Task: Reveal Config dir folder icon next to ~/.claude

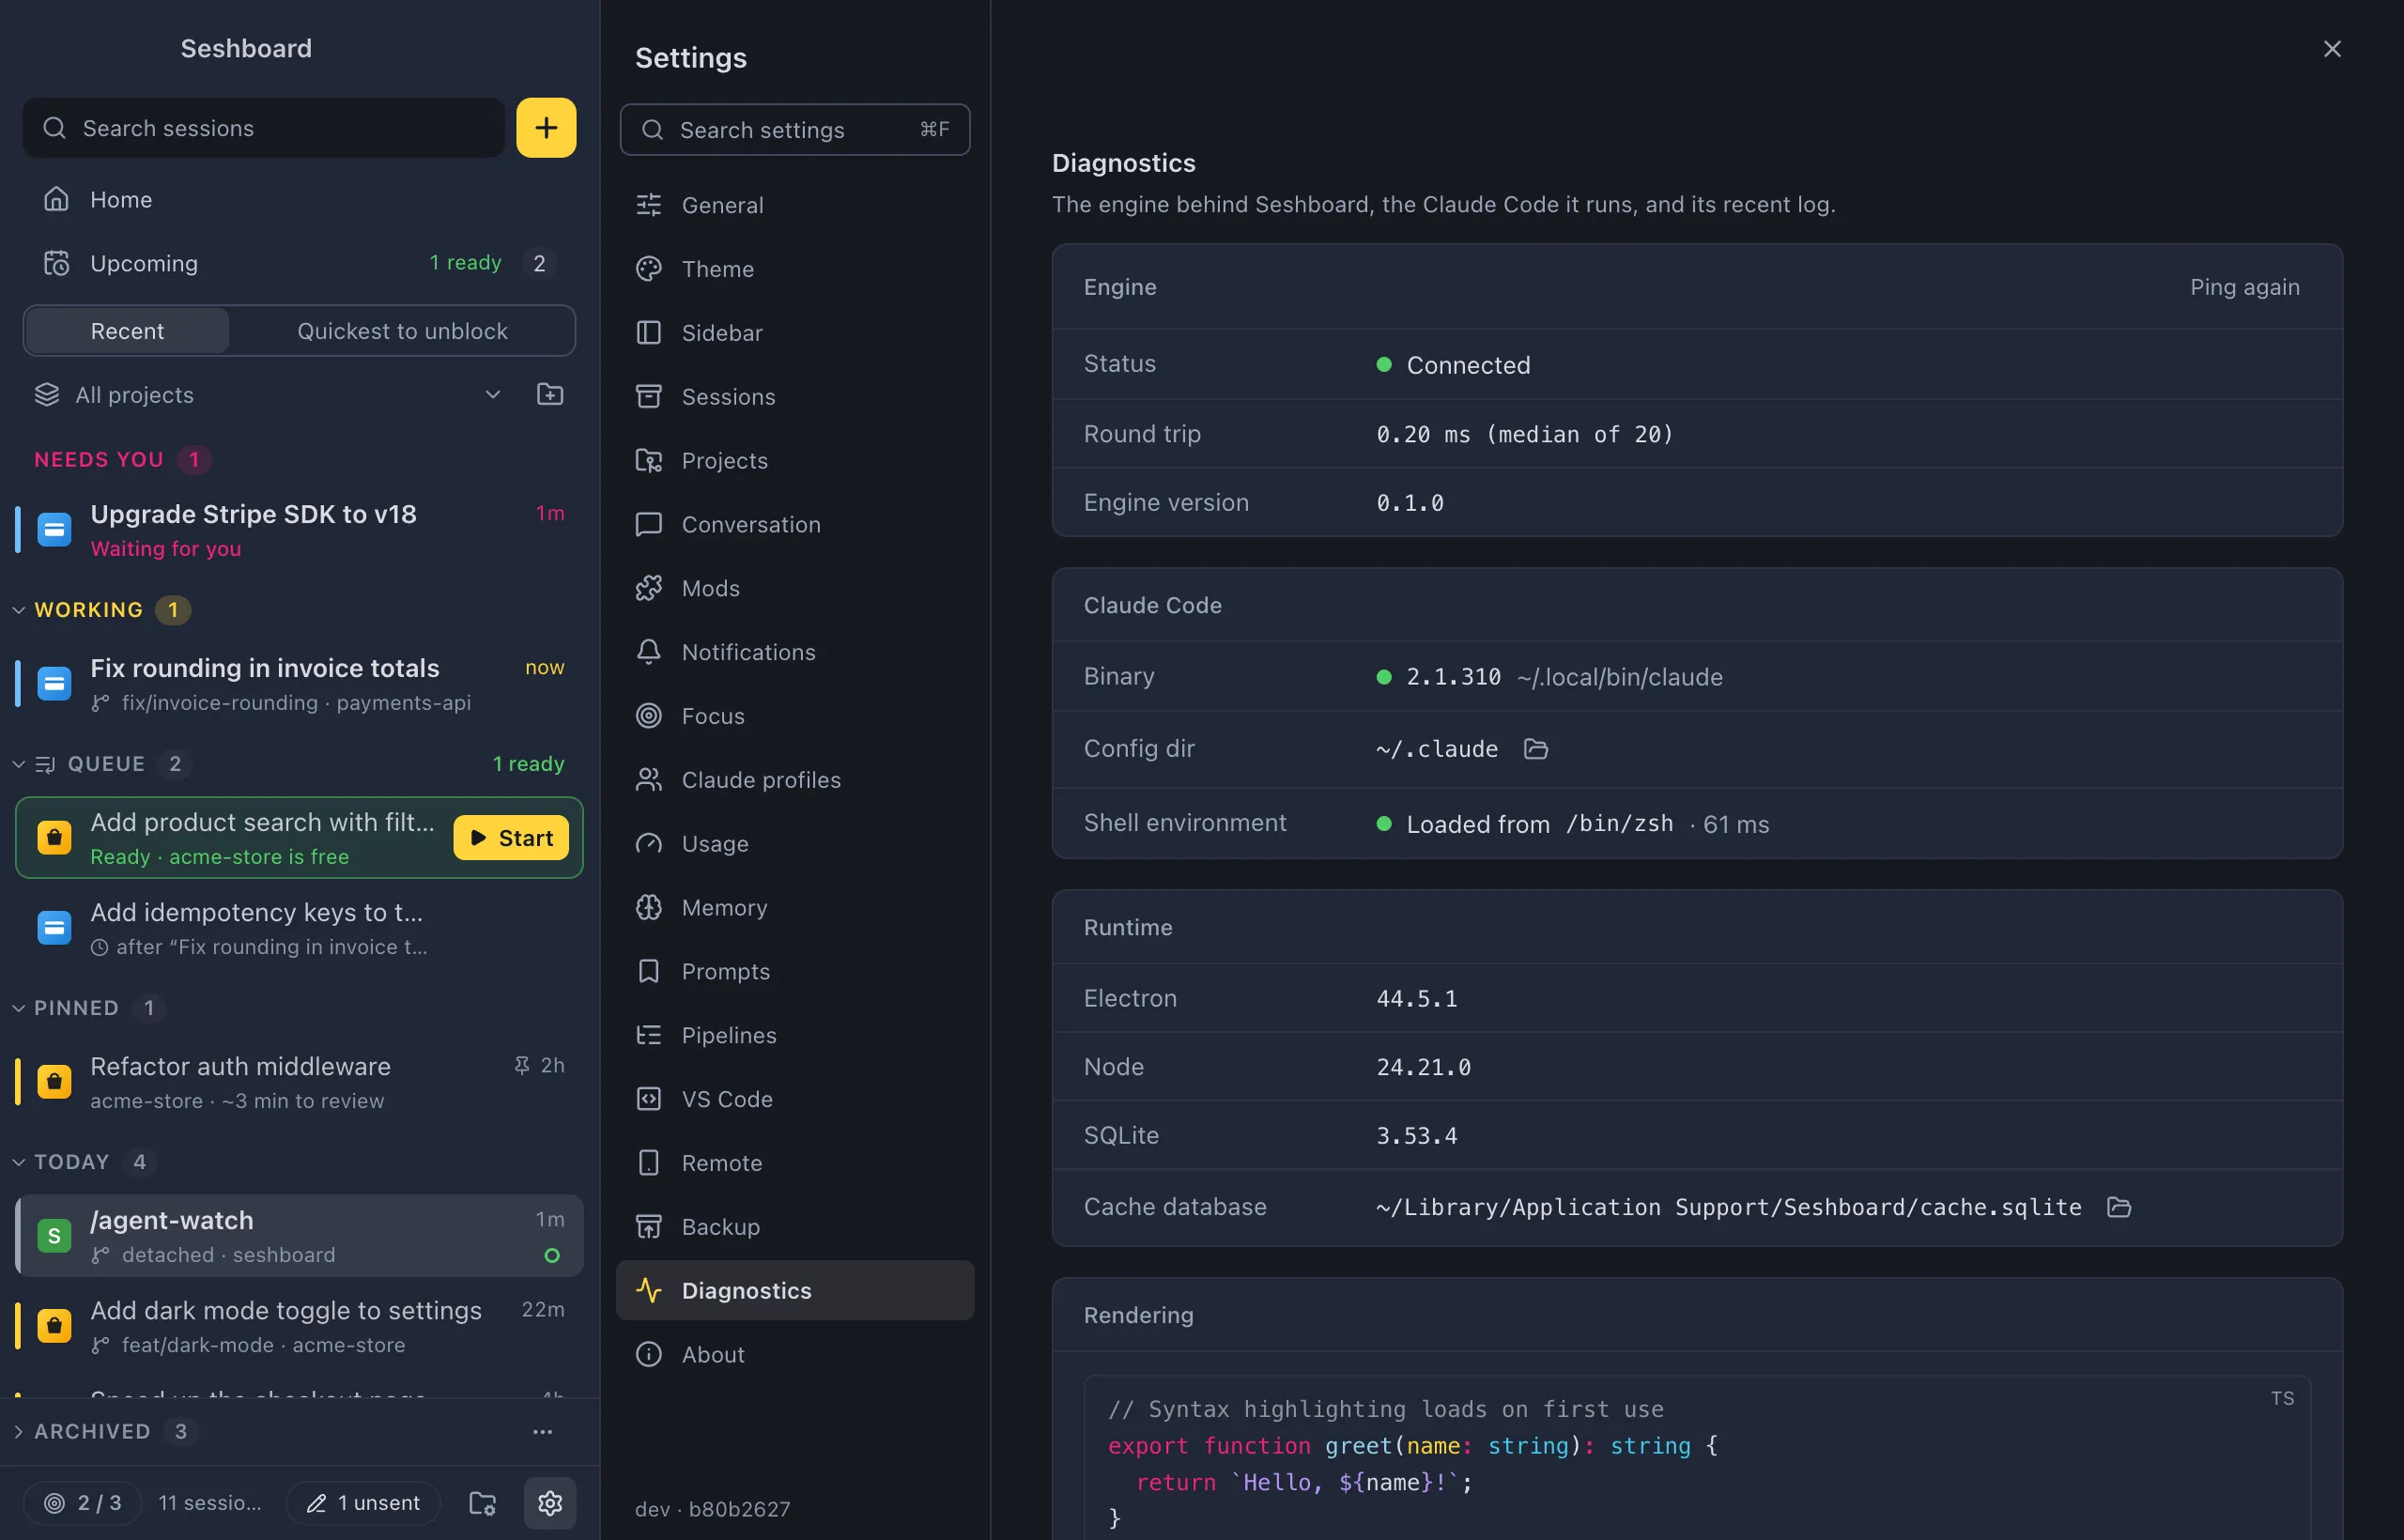Action: tap(1536, 749)
